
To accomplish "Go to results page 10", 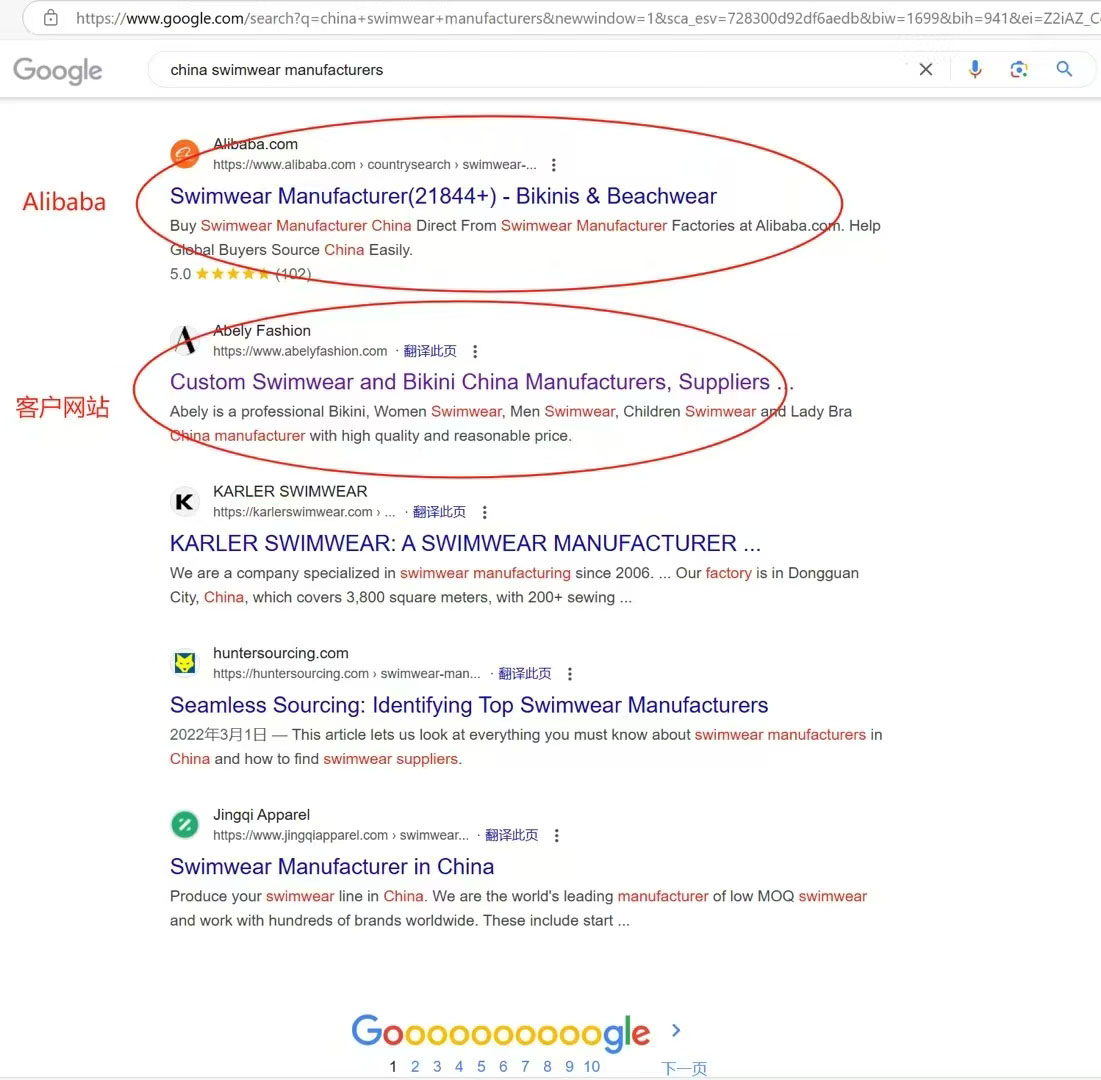I will (x=592, y=1067).
